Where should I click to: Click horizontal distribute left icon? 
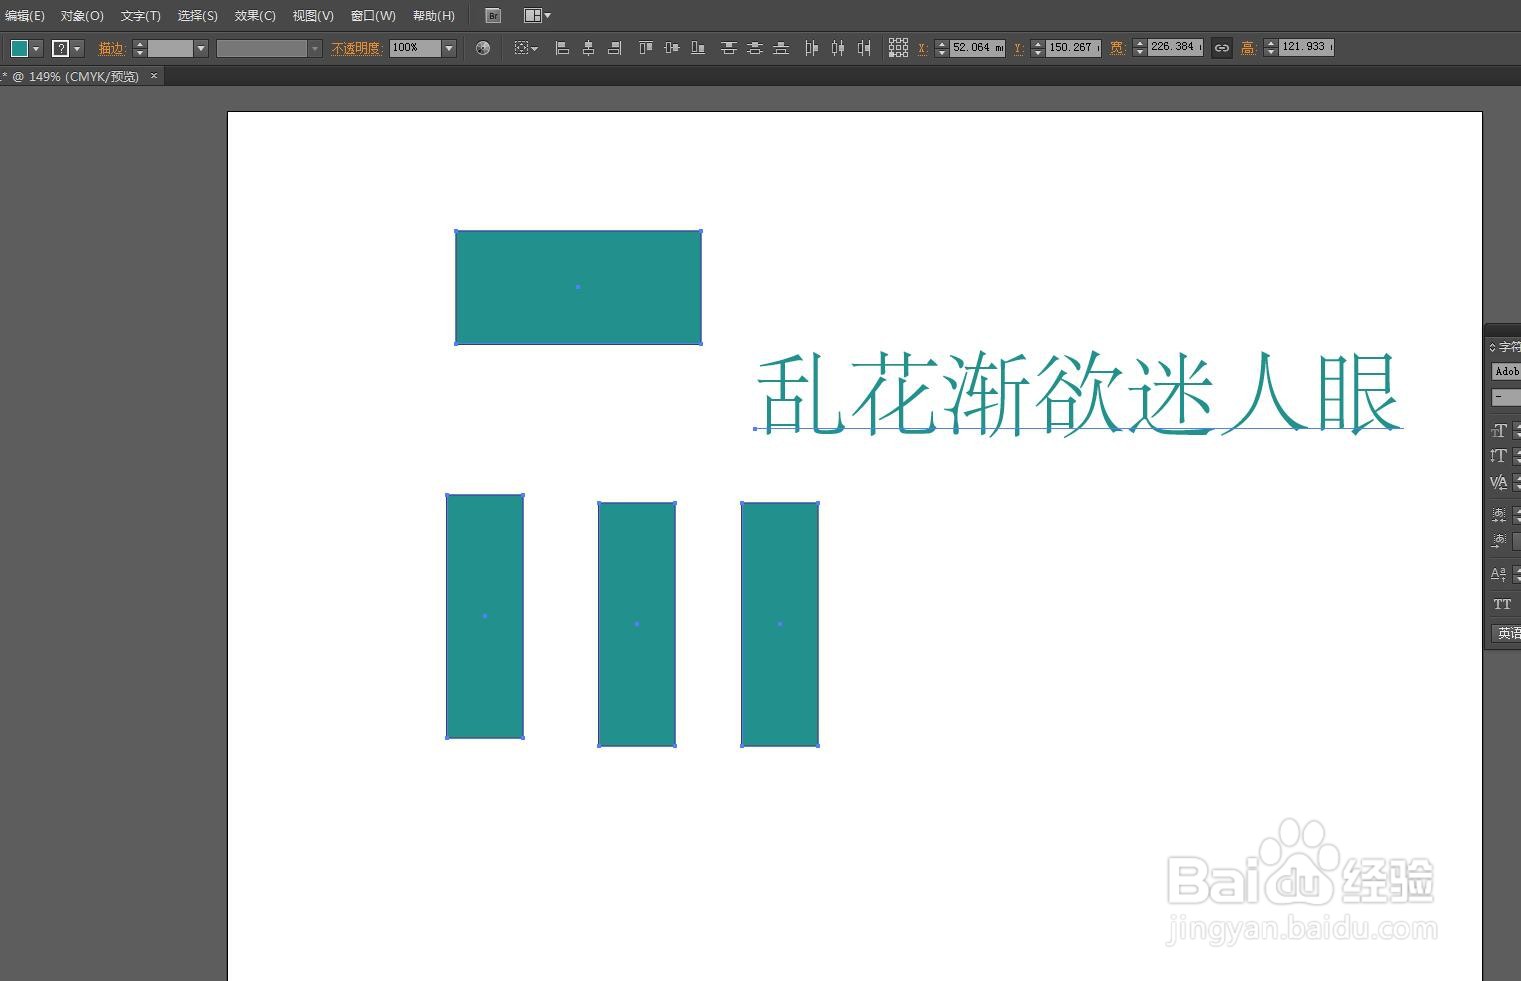812,47
